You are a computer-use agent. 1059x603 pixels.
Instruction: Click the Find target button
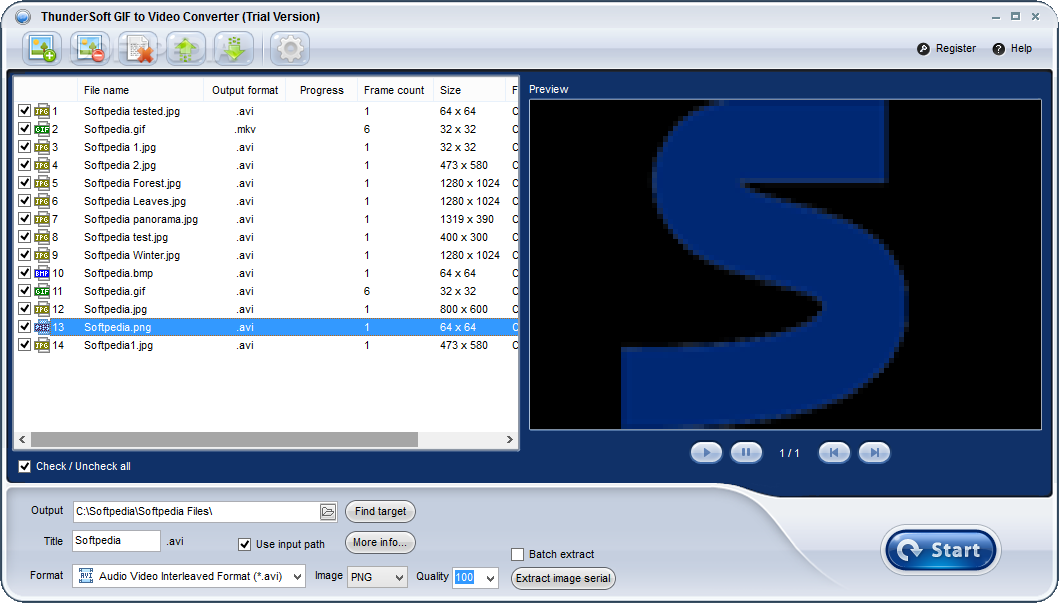(380, 511)
